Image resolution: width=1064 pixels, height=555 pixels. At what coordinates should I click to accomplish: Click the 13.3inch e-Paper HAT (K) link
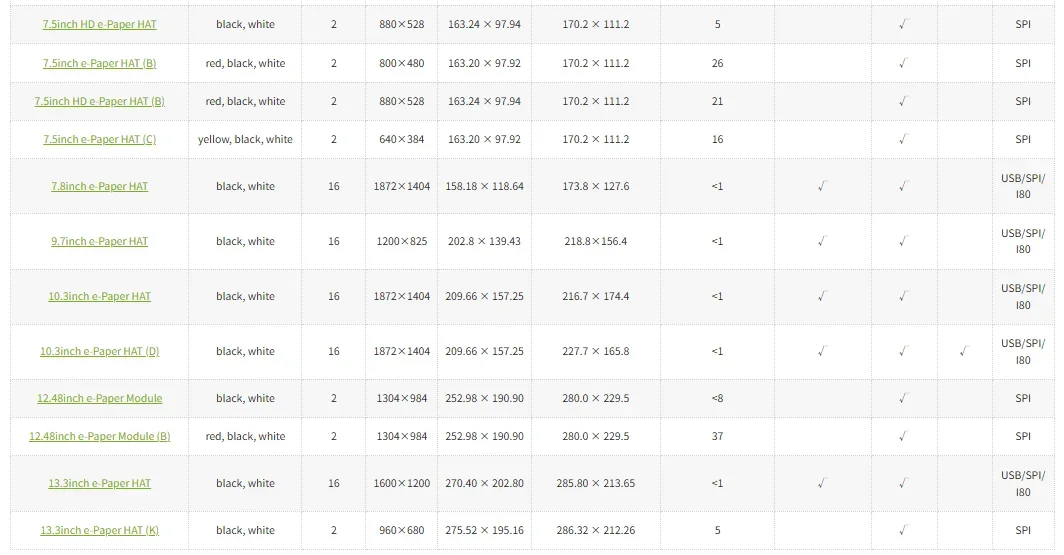[x=99, y=530]
